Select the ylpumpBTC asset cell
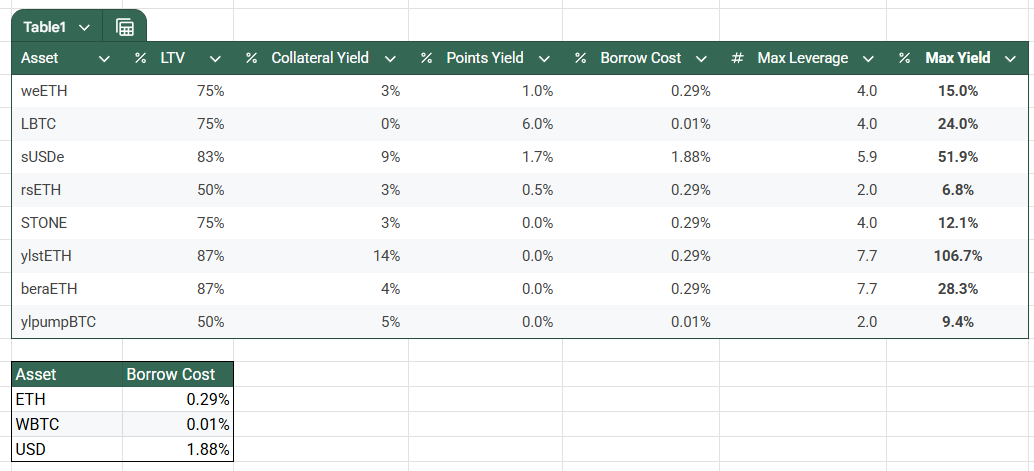Viewport: 1034px width, 471px height. pos(59,322)
